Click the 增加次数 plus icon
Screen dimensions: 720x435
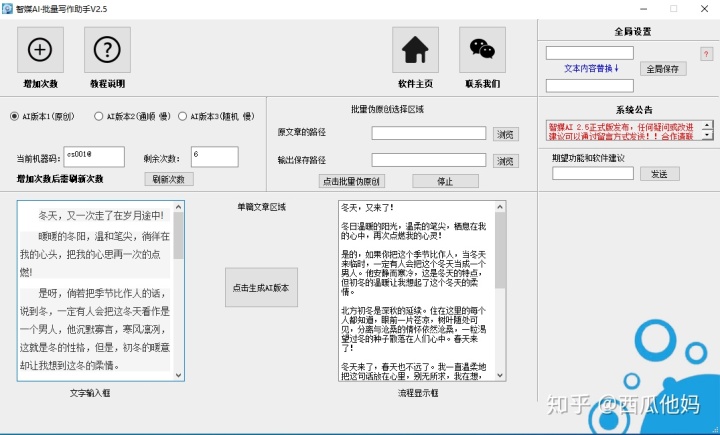pos(40,50)
